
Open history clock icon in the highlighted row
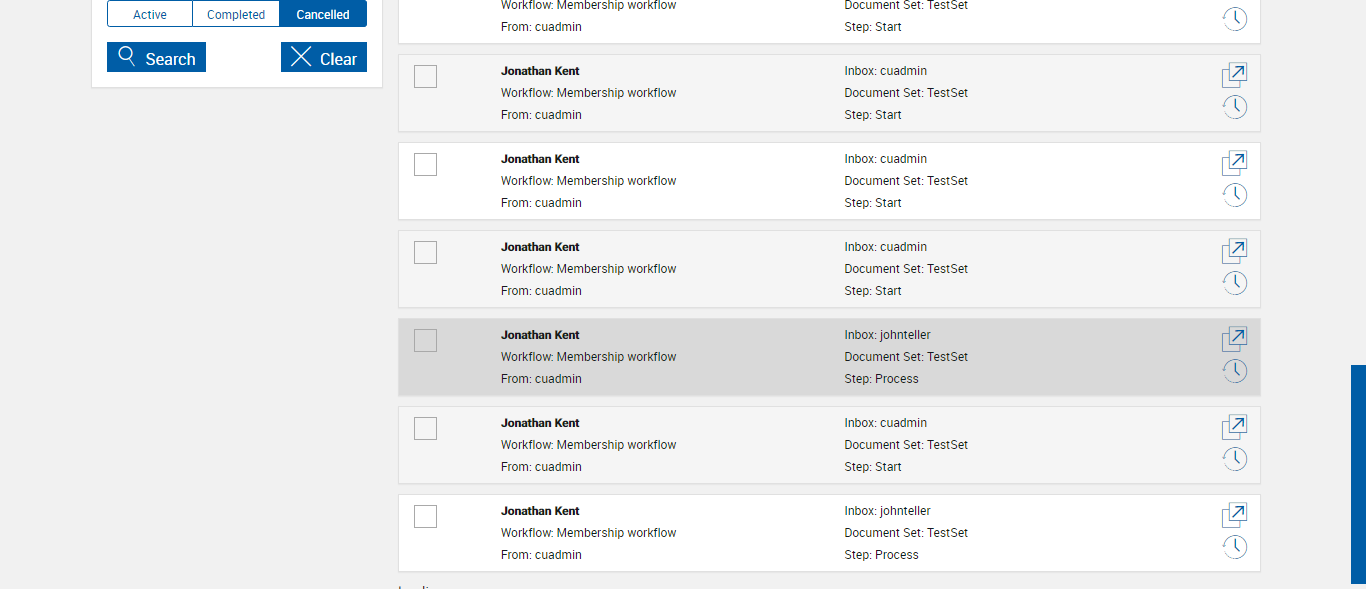click(1235, 371)
